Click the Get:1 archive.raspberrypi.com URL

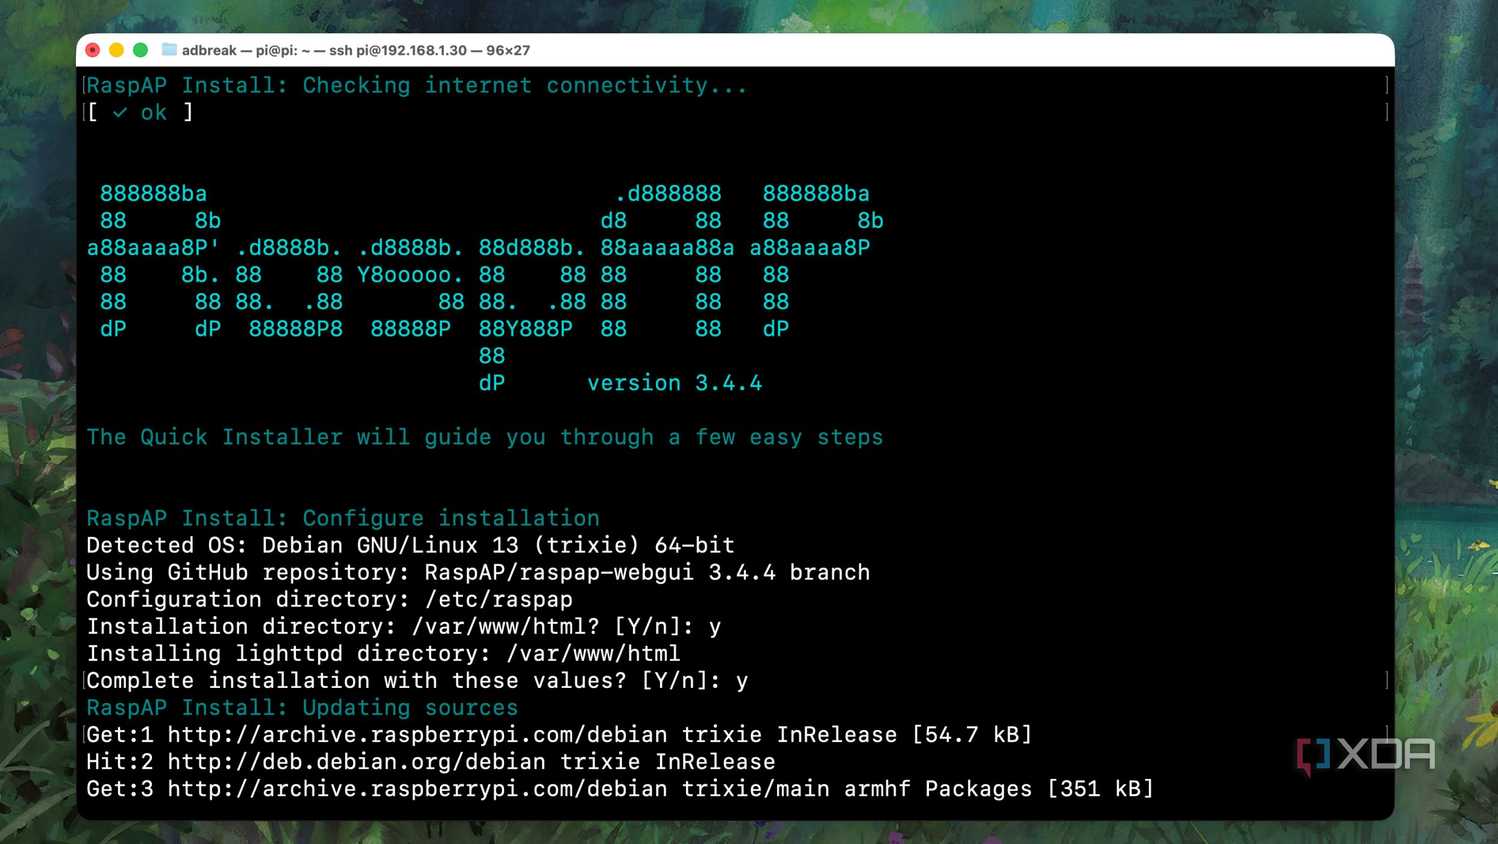click(x=417, y=735)
